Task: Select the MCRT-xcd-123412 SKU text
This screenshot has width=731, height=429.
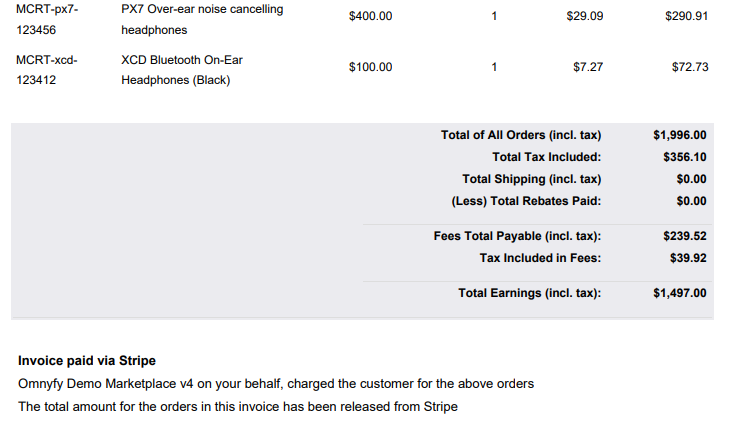Action: pyautogui.click(x=47, y=70)
